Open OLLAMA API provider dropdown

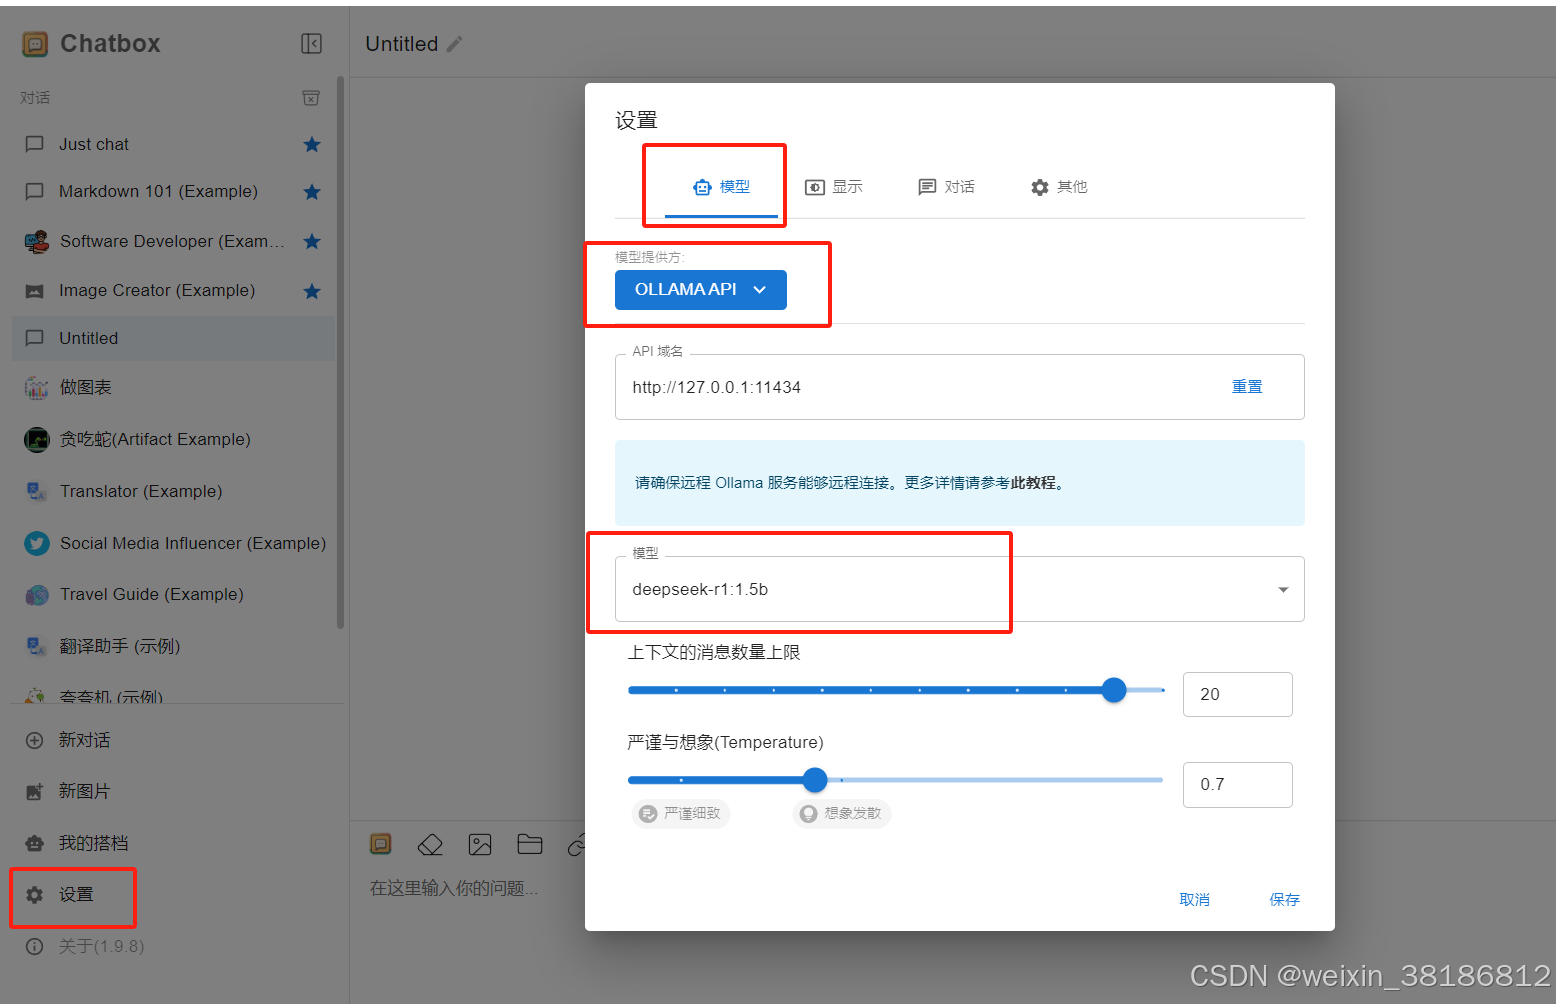(701, 290)
